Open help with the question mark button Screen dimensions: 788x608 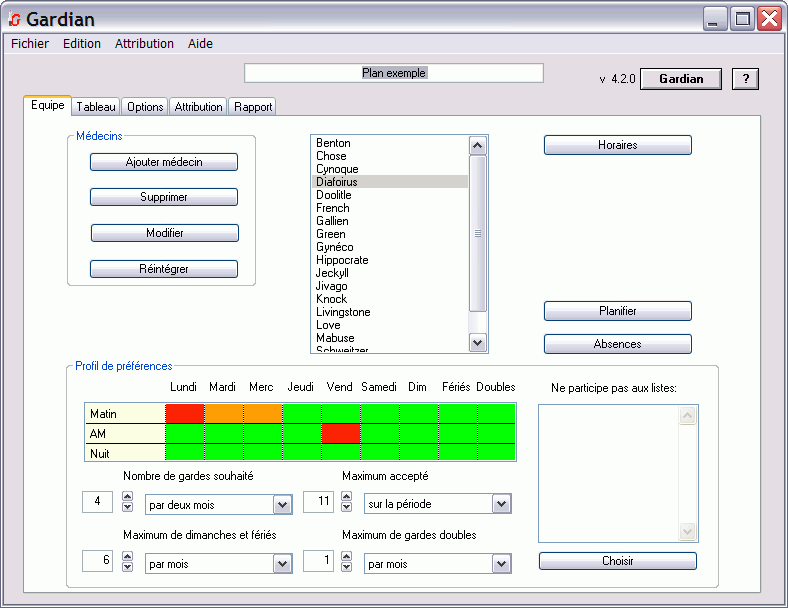[x=745, y=79]
